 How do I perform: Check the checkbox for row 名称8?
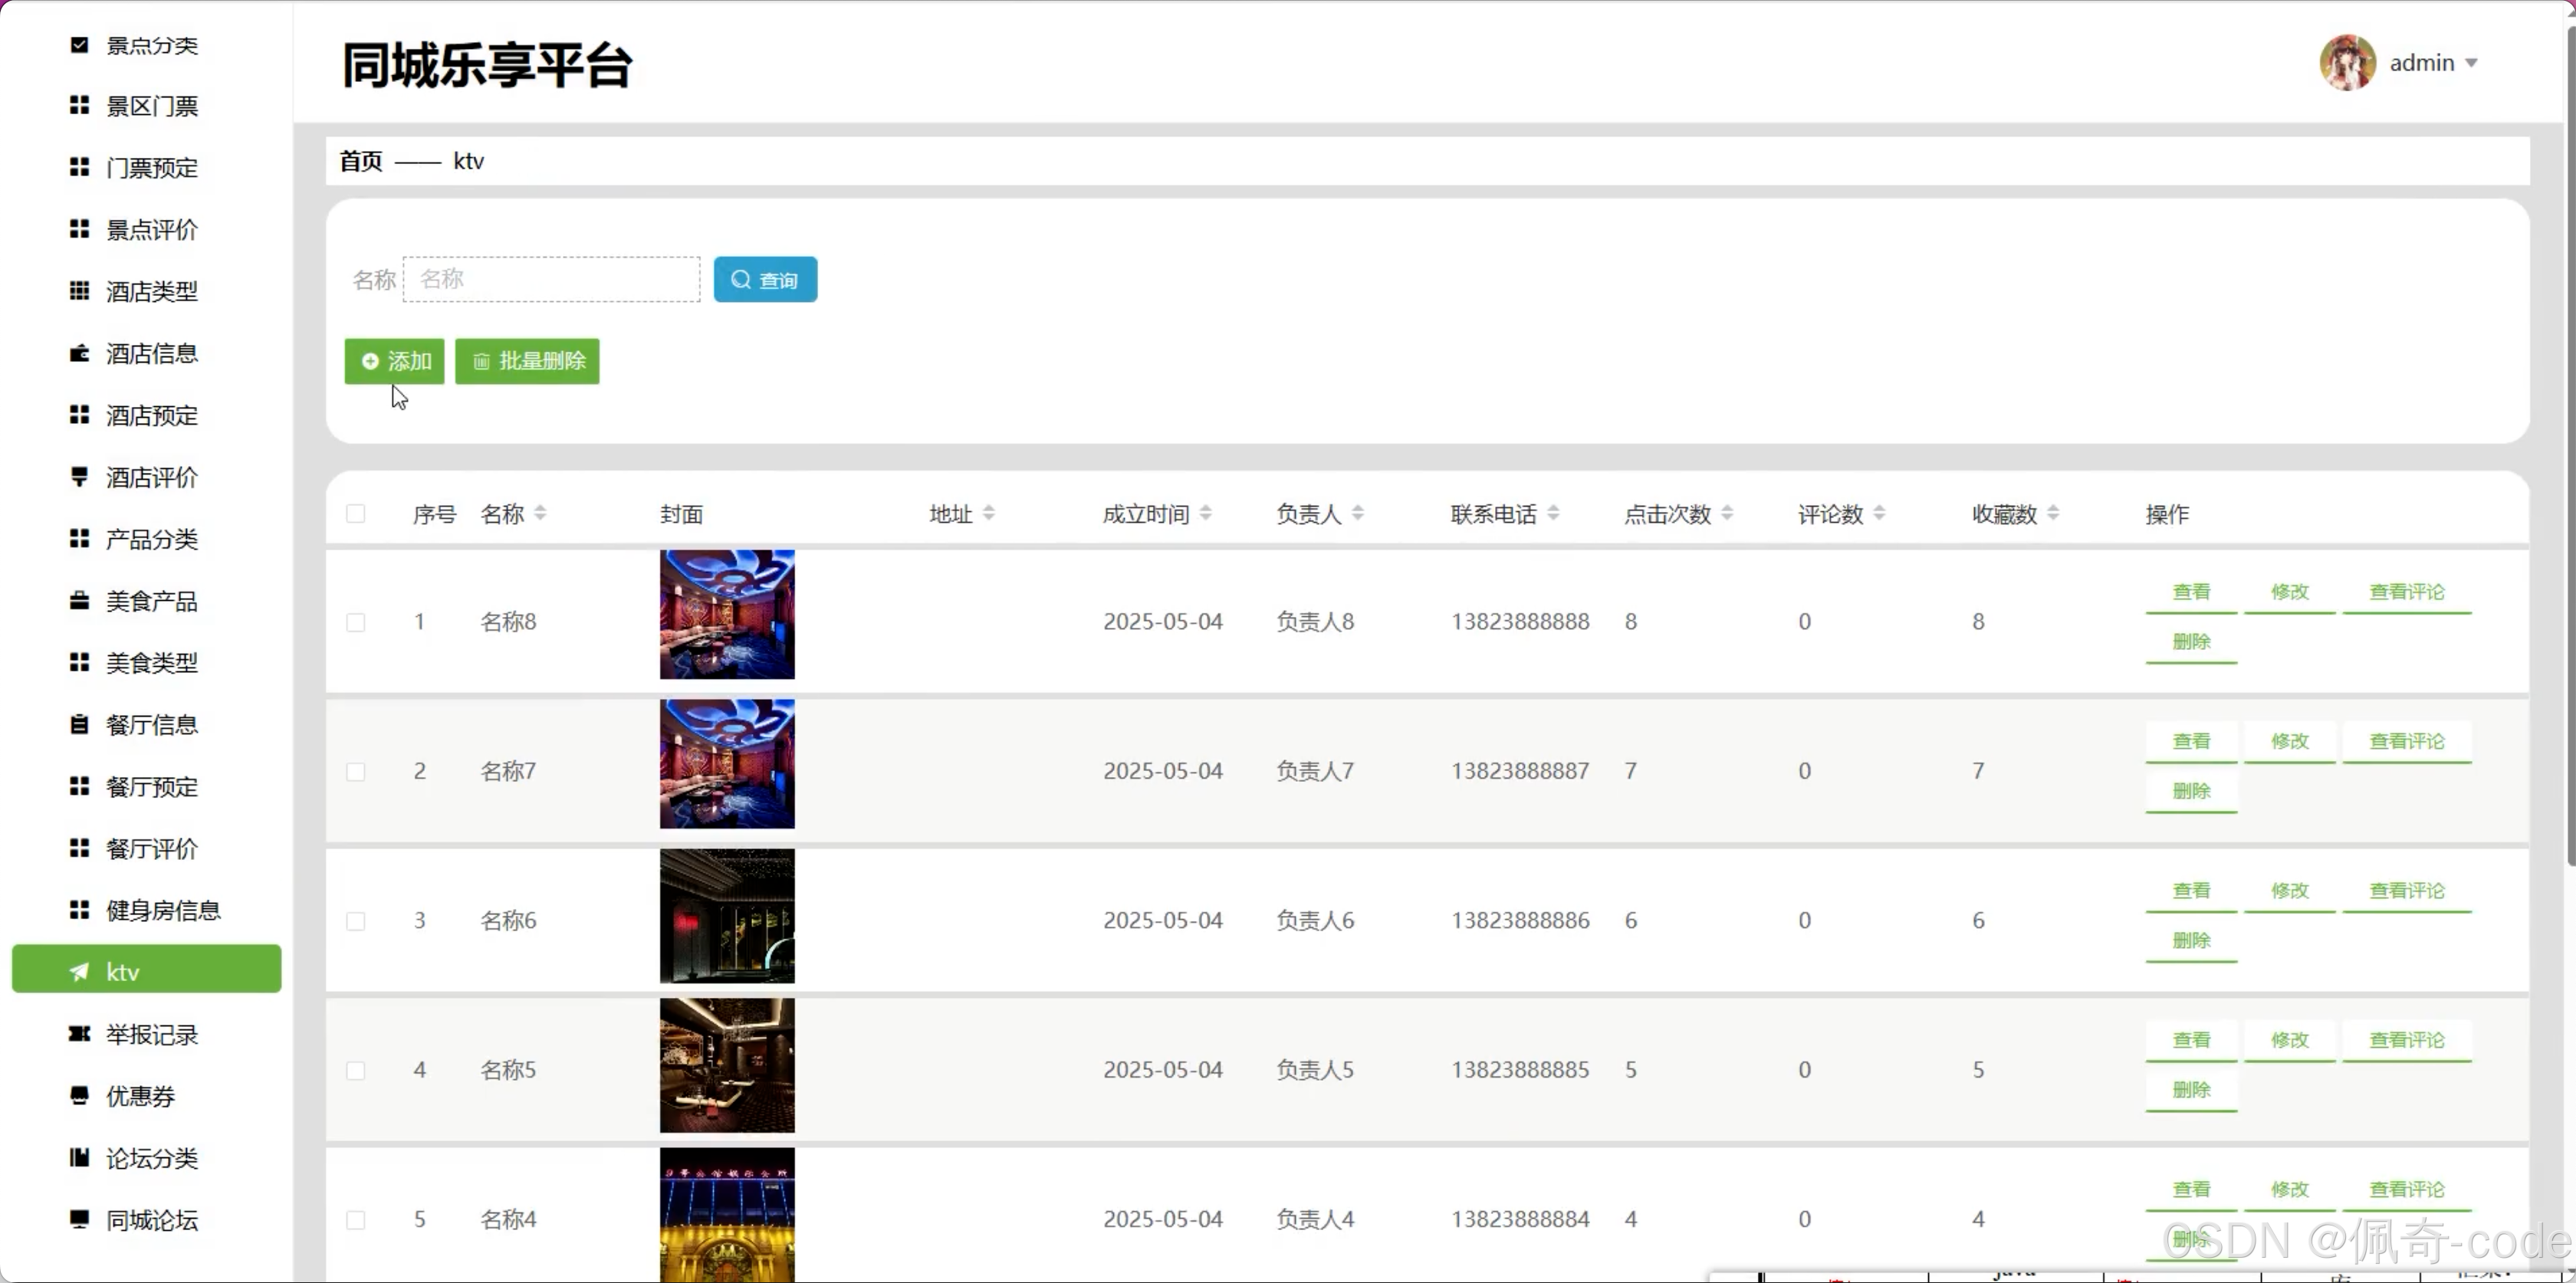(355, 622)
